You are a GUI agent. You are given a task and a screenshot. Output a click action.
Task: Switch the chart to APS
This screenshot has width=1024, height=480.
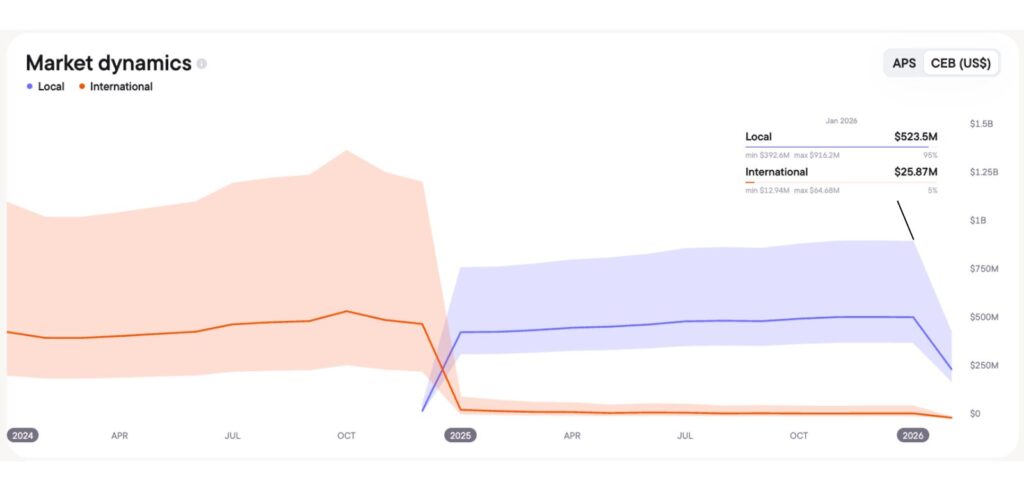coord(904,63)
